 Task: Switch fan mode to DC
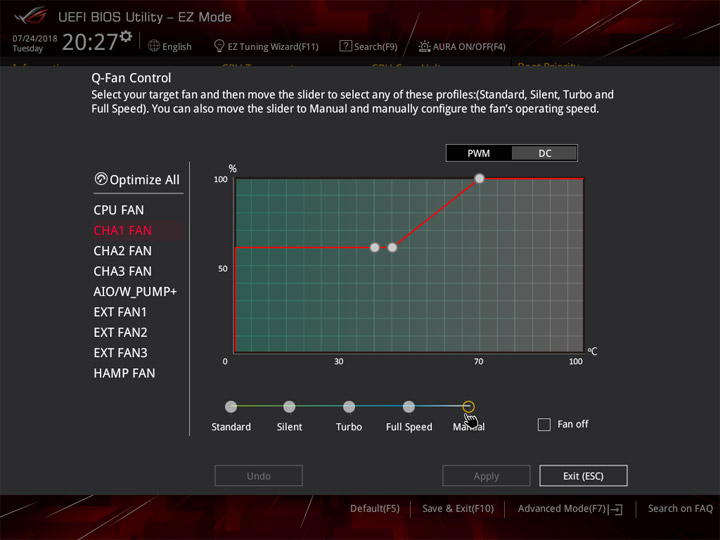click(x=545, y=153)
